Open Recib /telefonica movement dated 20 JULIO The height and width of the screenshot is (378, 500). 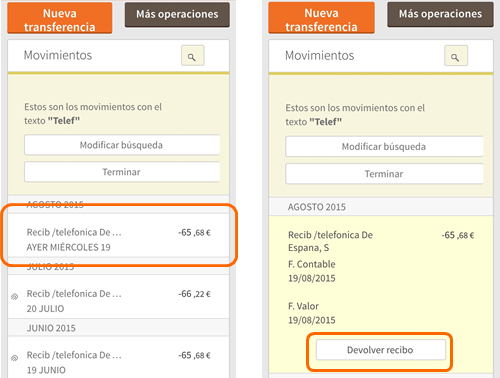coord(118,297)
